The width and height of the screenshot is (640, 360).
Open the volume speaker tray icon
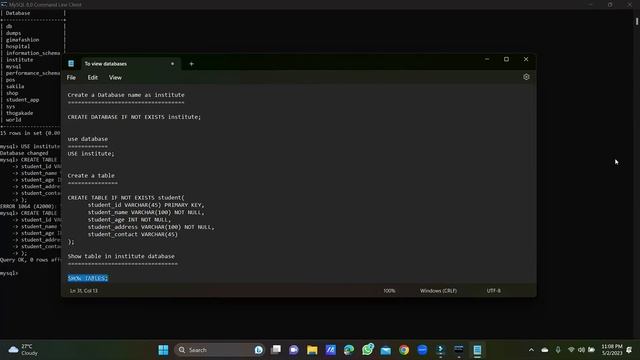point(581,350)
